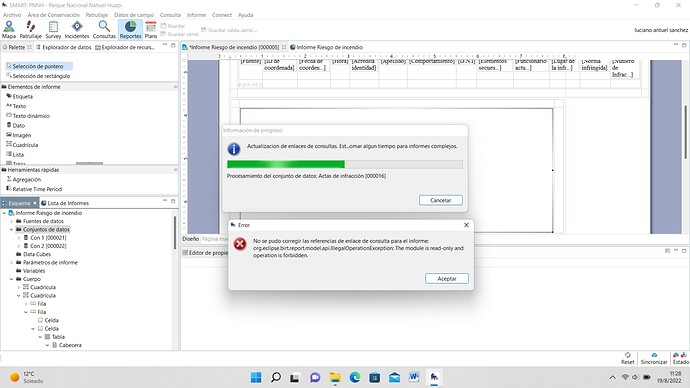The height and width of the screenshot is (388, 690).
Task: Open the Patrullaje toolbar icon
Action: point(30,29)
